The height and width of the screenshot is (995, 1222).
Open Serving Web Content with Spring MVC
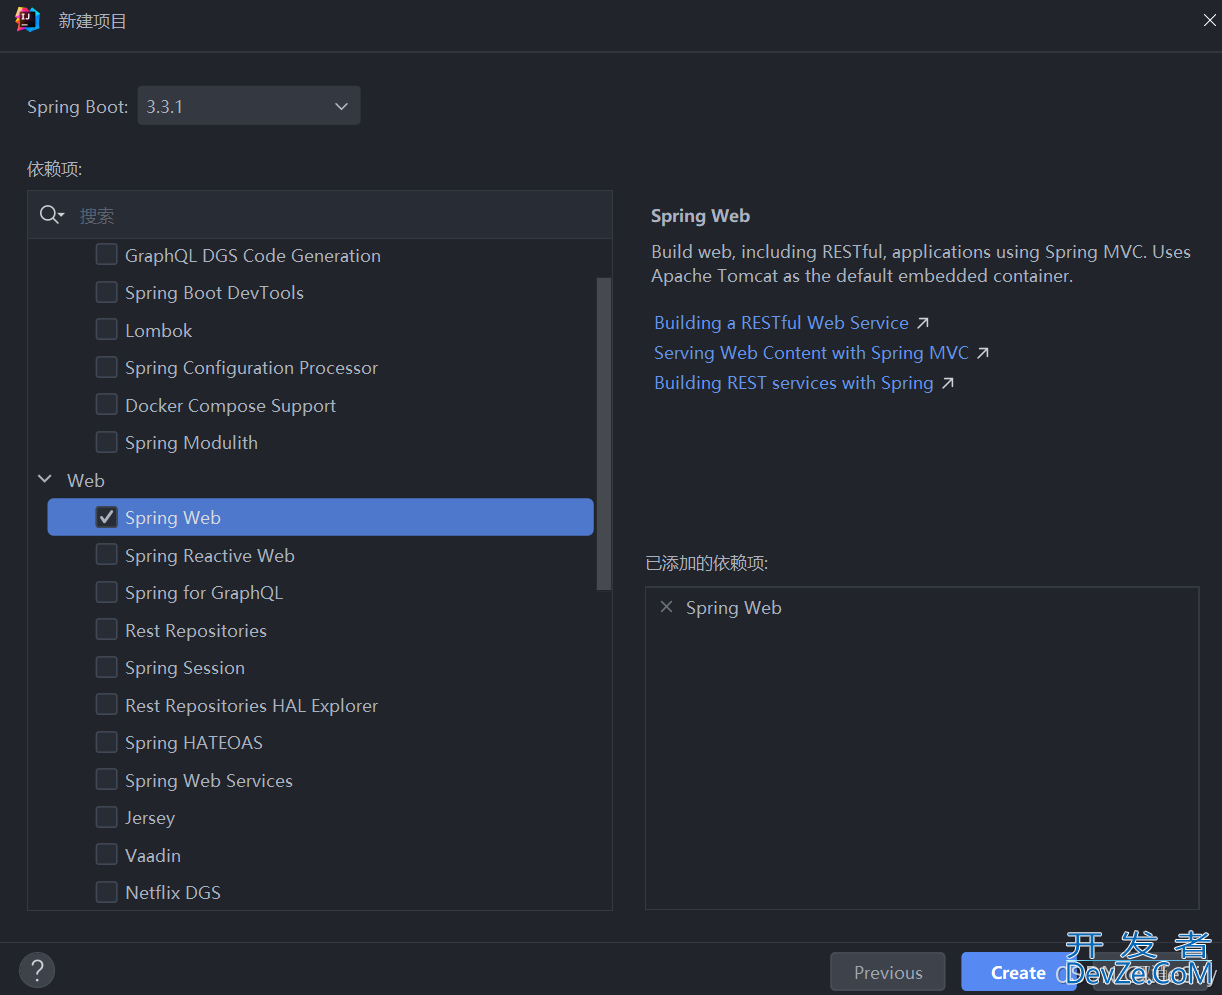[811, 353]
